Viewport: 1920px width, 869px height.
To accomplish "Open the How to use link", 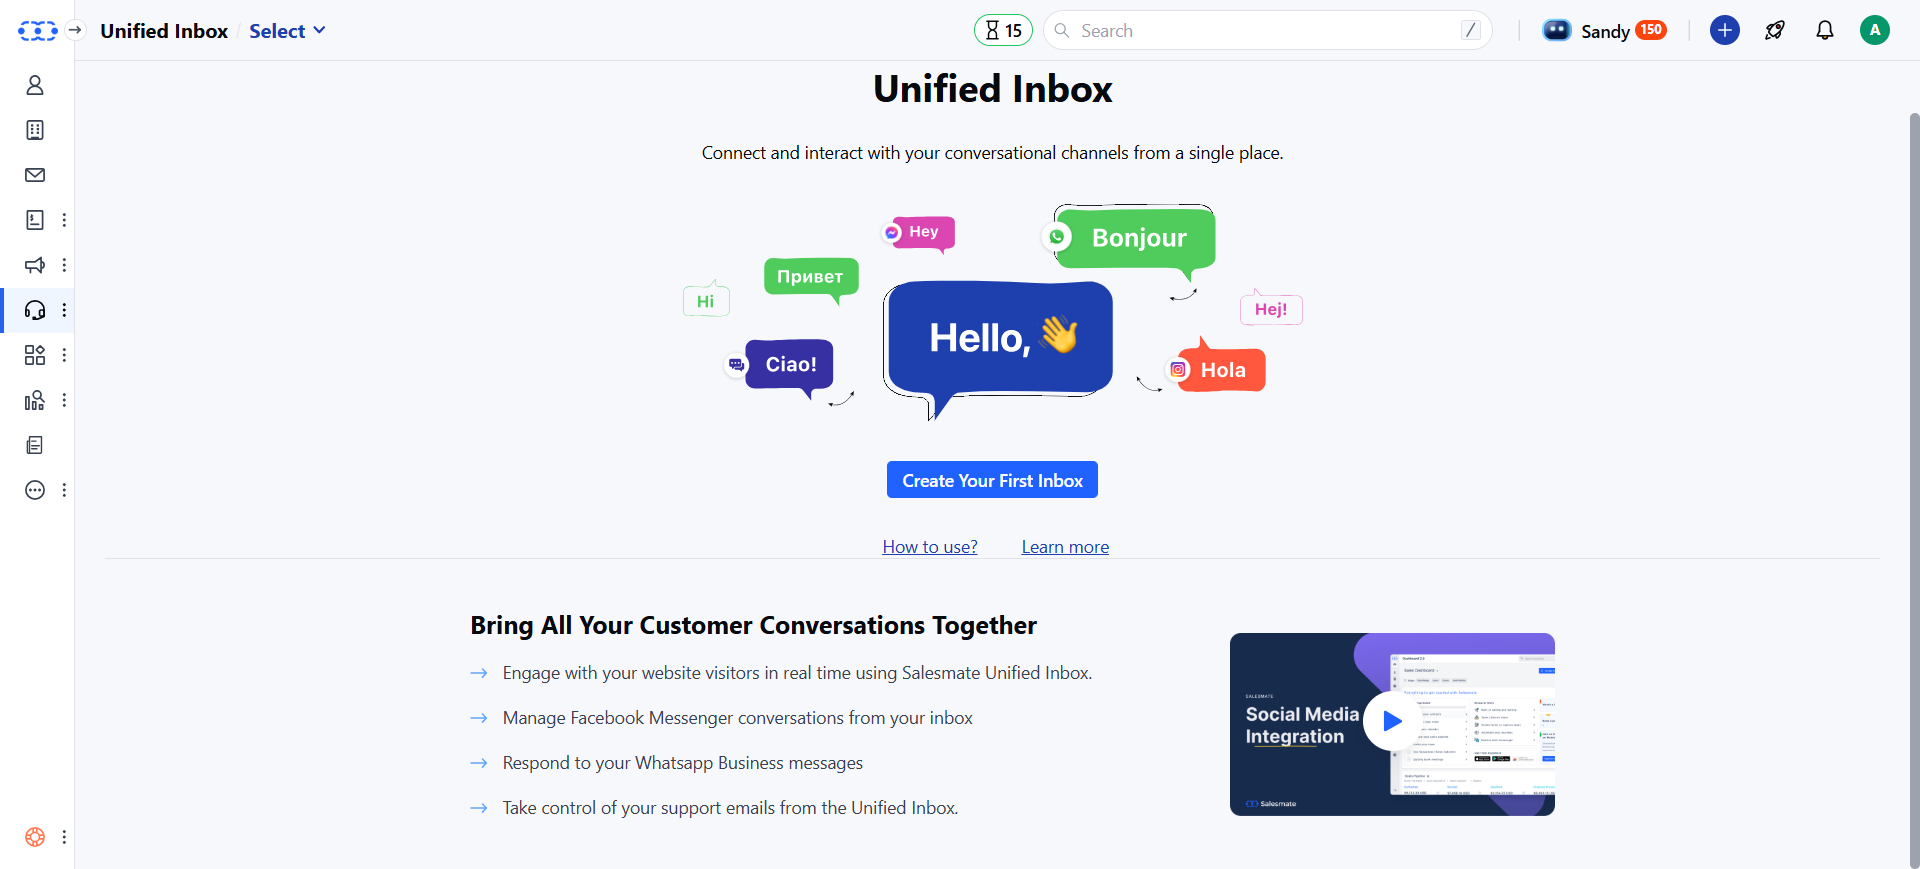I will coord(929,546).
